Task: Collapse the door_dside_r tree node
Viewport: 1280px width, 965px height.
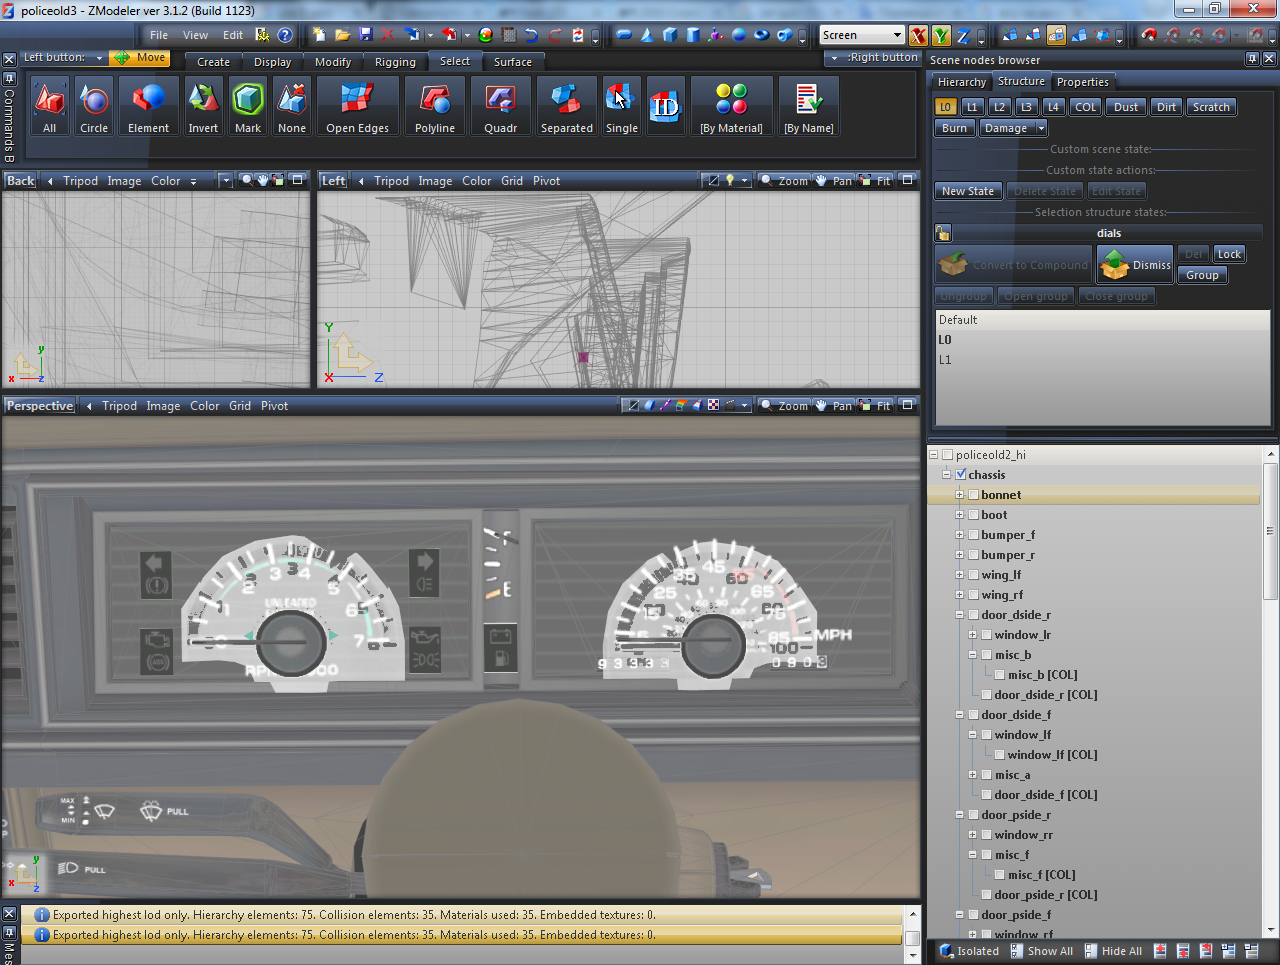Action: [959, 615]
